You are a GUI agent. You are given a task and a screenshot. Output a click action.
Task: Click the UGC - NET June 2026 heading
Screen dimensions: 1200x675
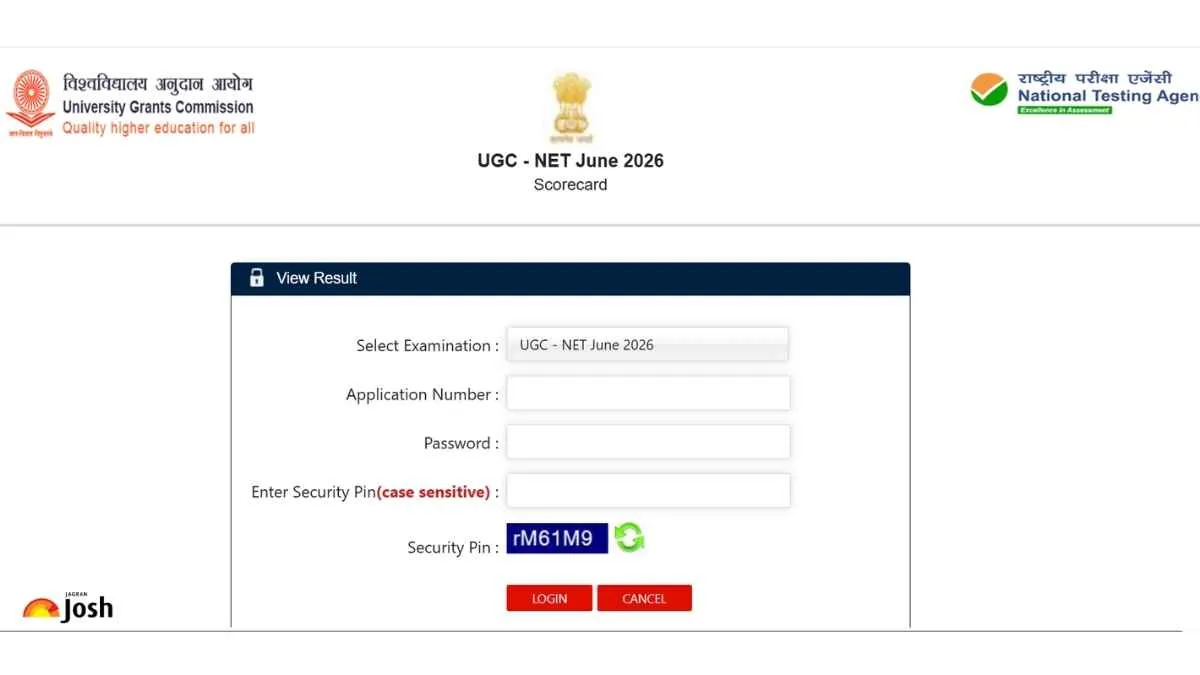tap(571, 160)
